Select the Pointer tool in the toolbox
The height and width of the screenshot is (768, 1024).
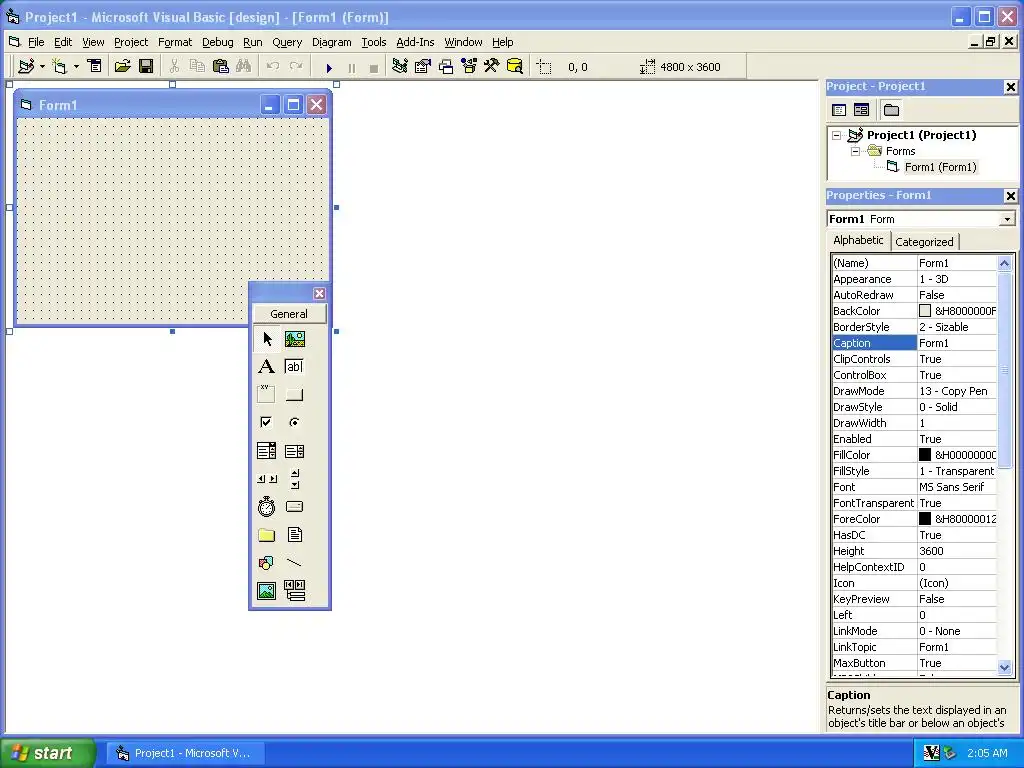point(266,339)
